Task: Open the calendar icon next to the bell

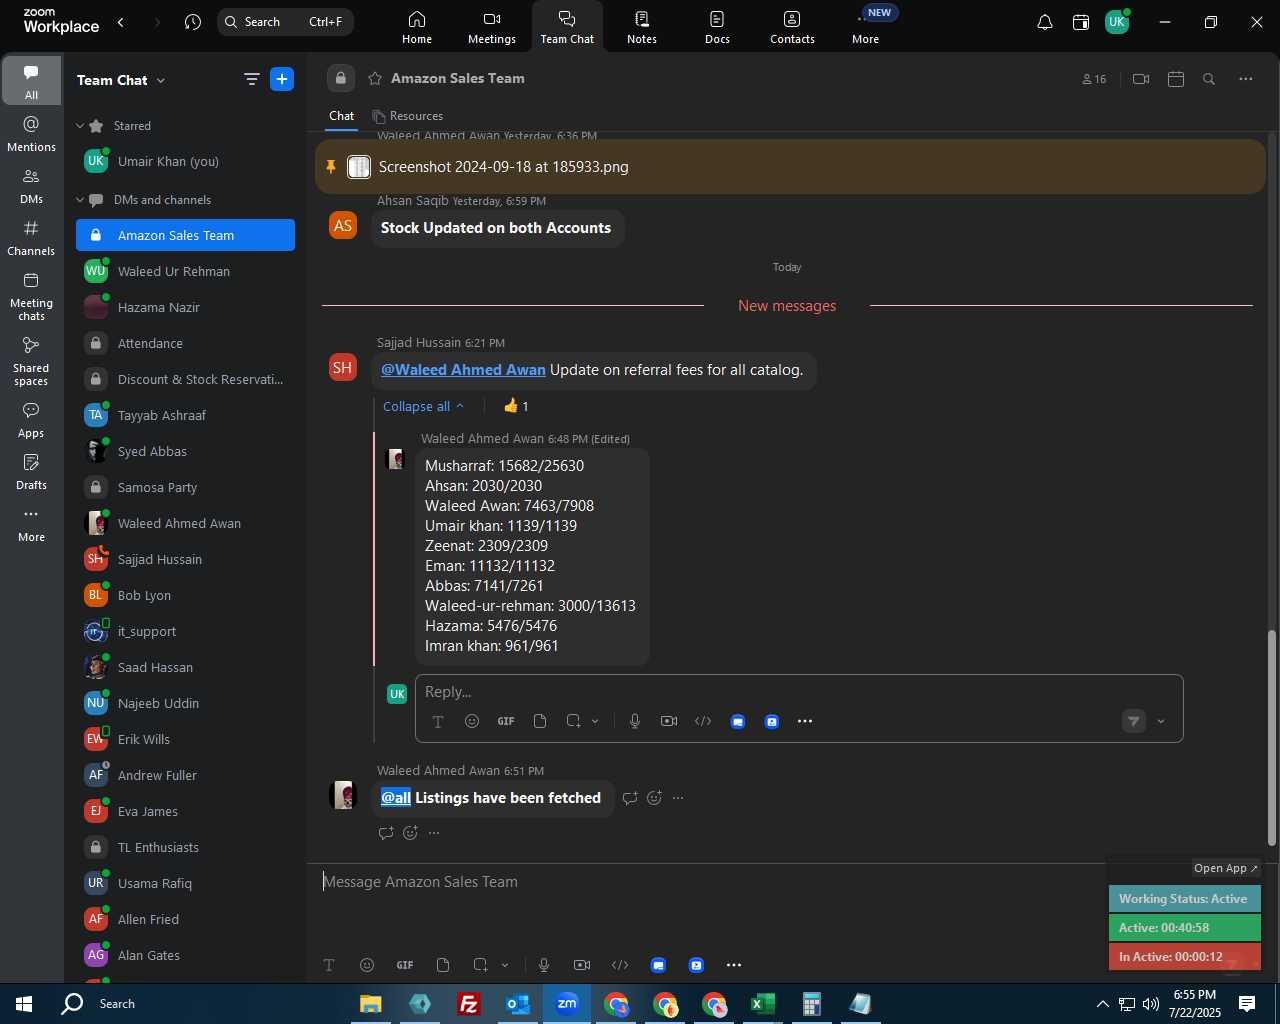Action: coord(1081,22)
